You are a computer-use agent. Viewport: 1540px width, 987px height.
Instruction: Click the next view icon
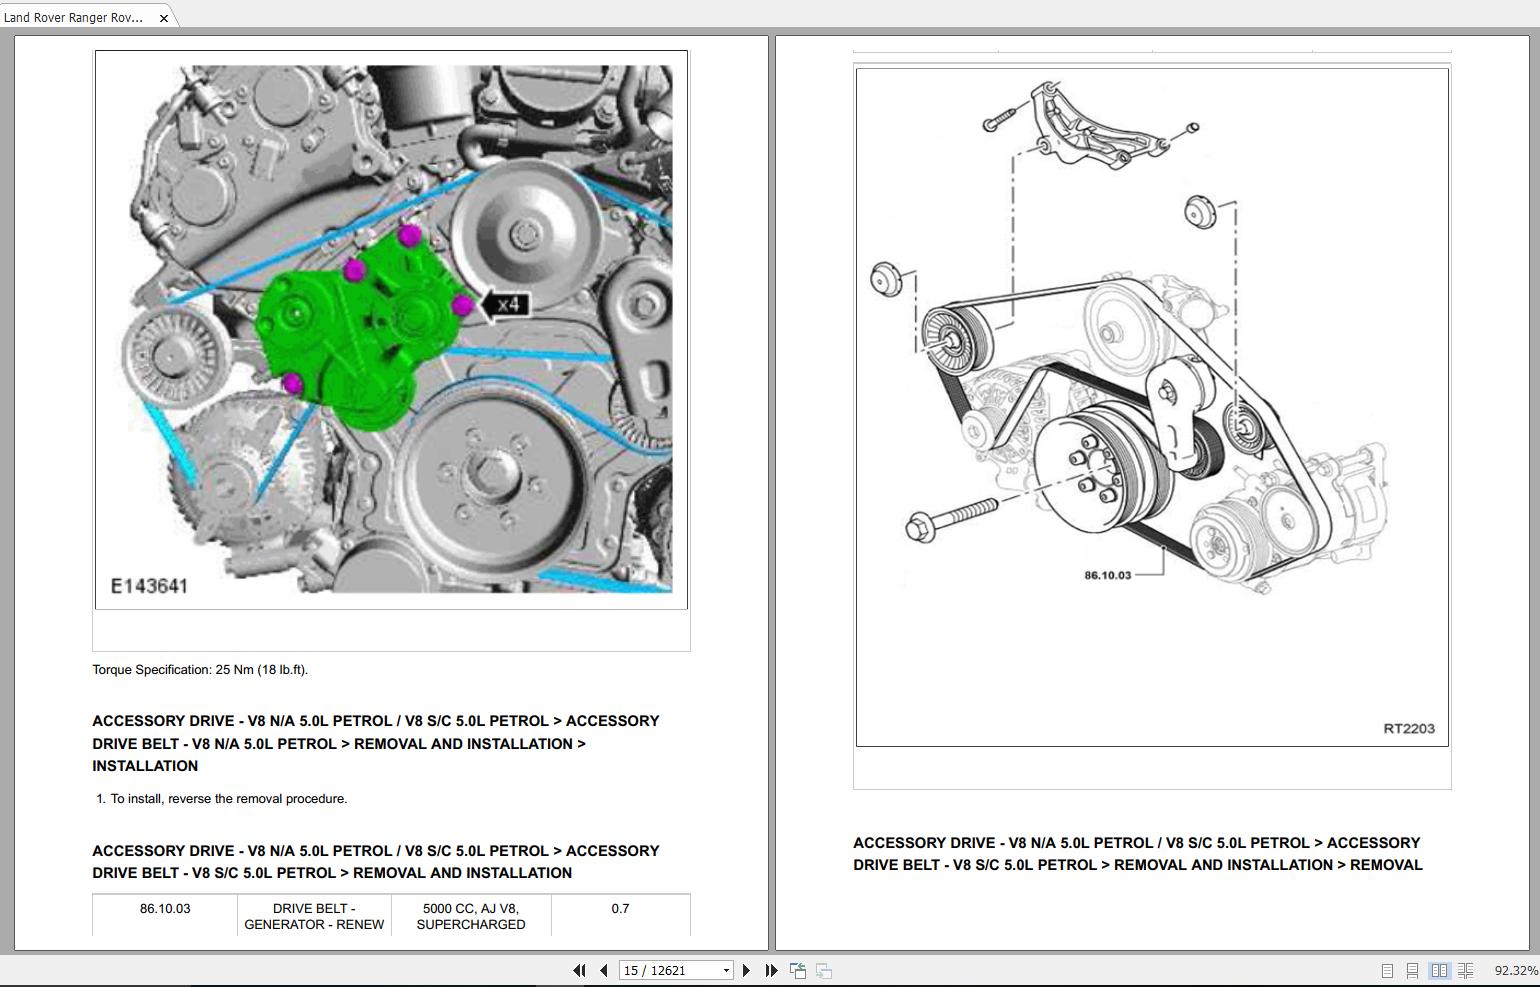click(824, 970)
